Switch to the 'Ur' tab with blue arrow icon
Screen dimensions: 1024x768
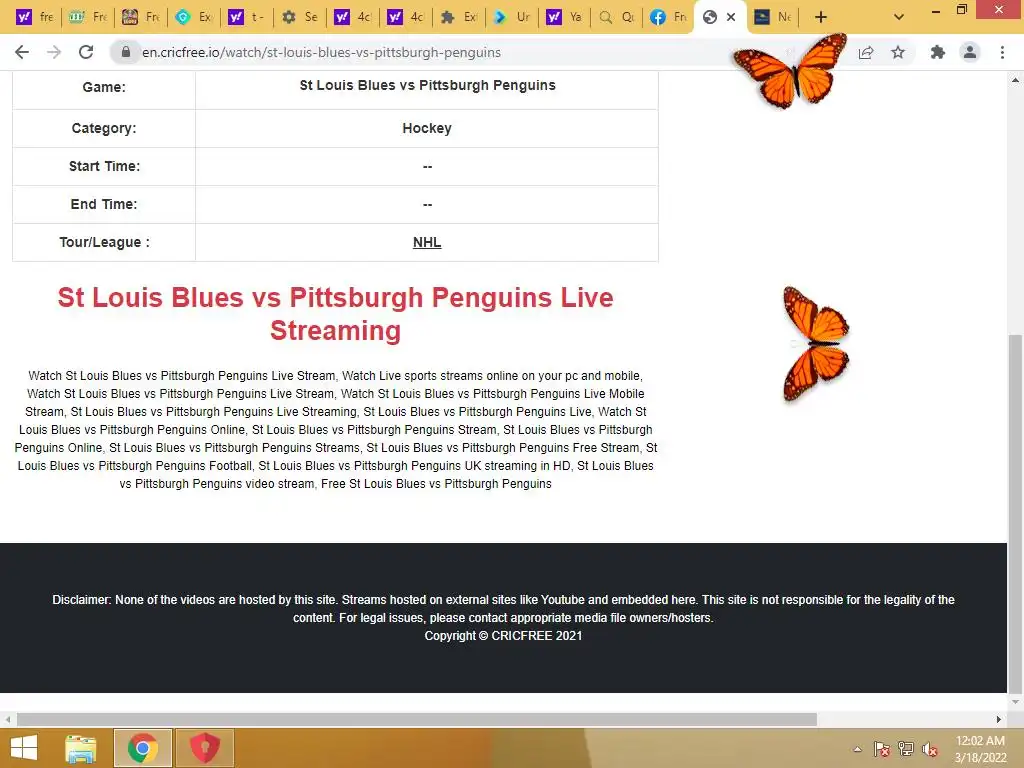[x=511, y=17]
